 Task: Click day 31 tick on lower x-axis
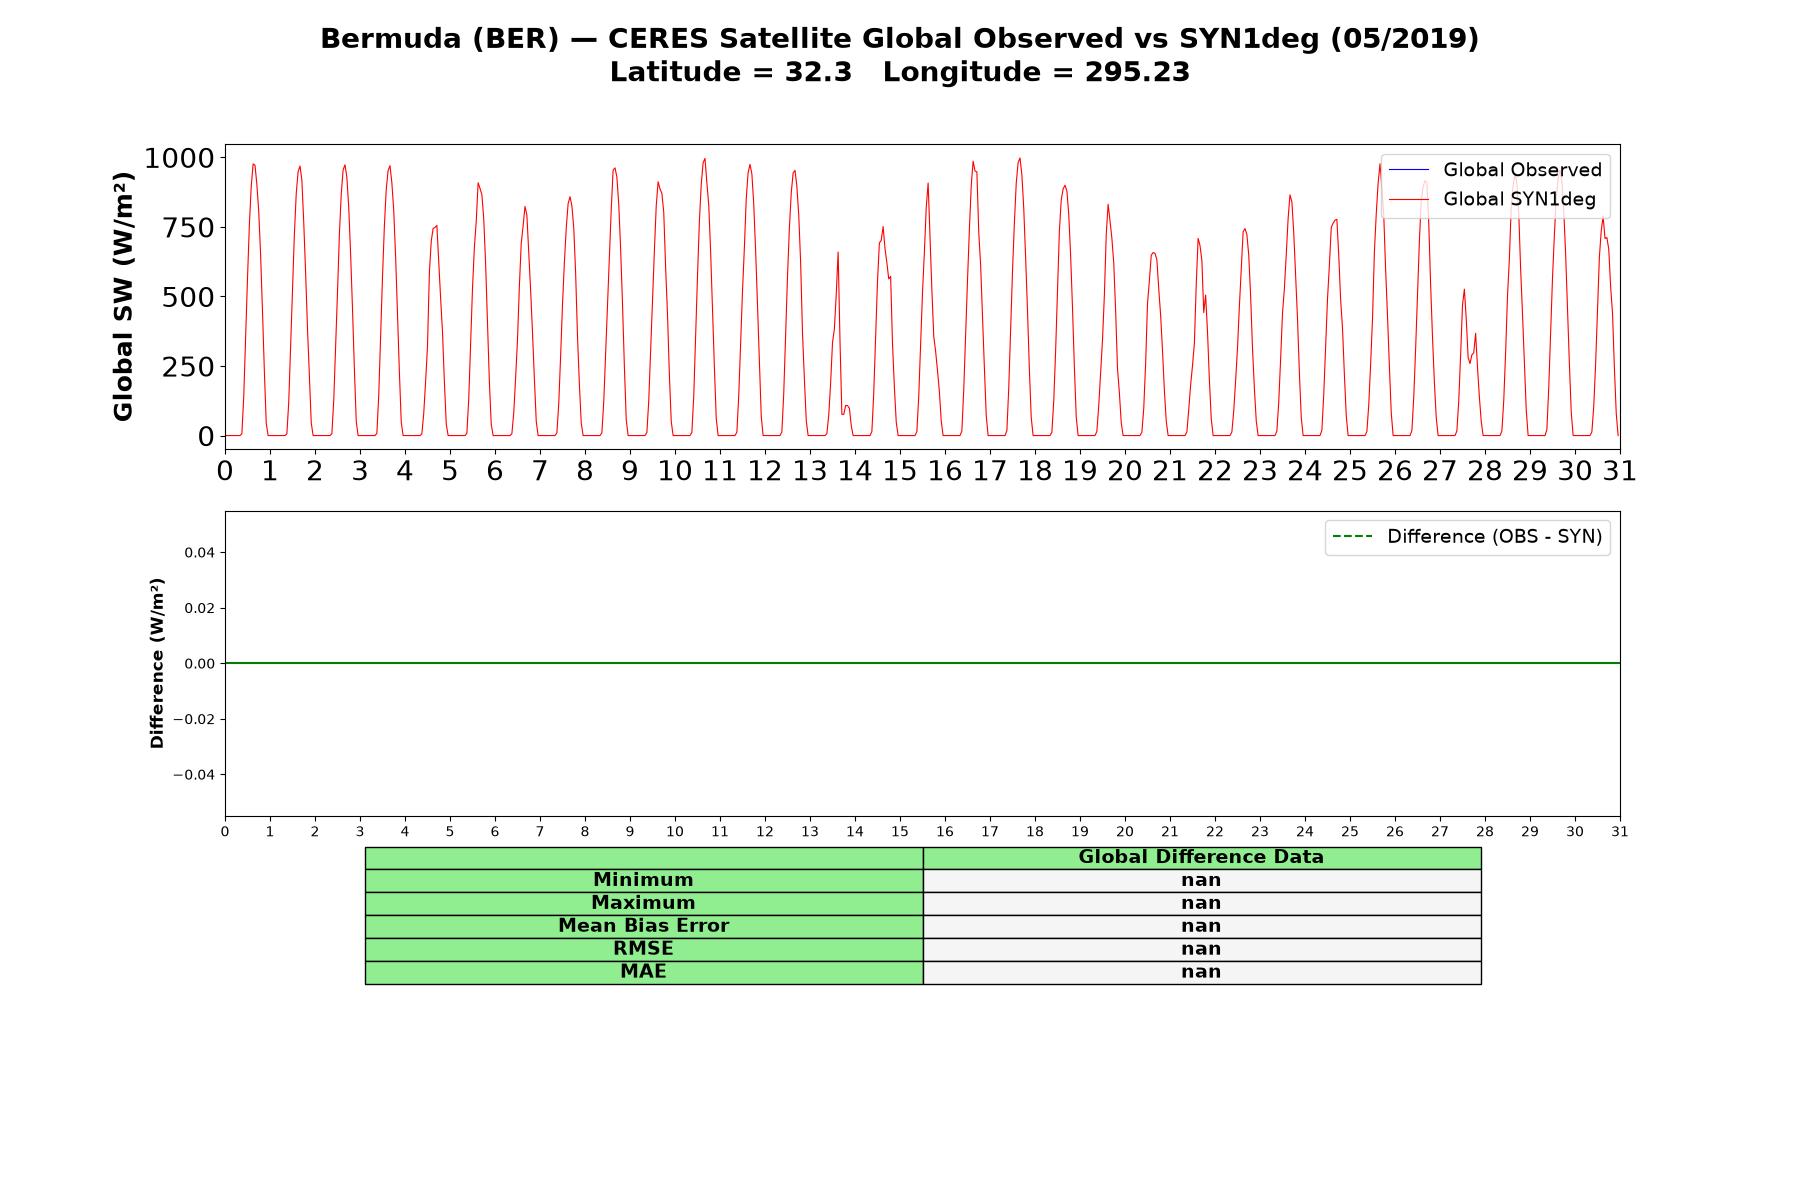coord(1619,832)
